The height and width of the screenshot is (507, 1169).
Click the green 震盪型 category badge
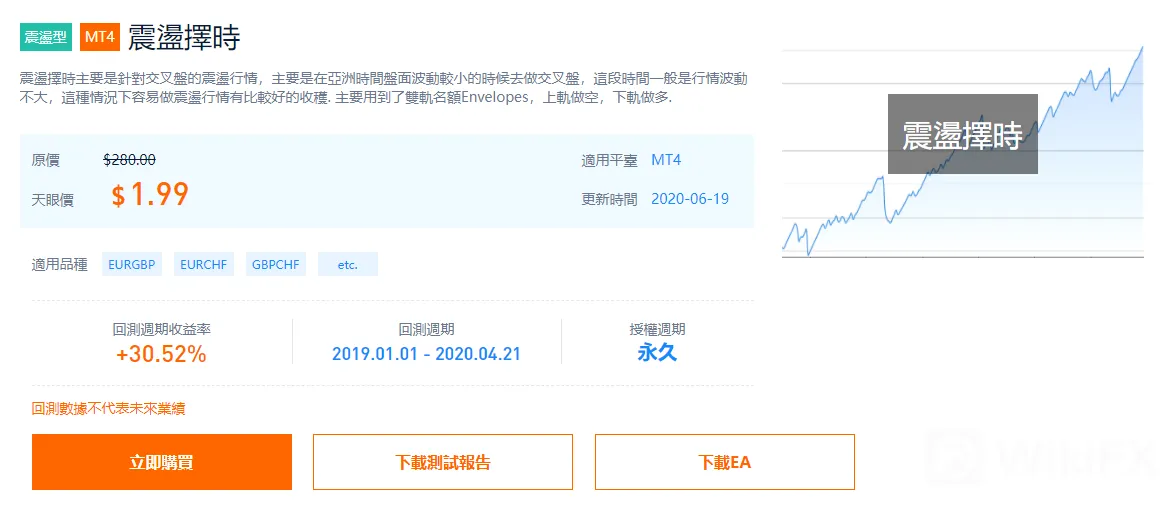pyautogui.click(x=45, y=37)
